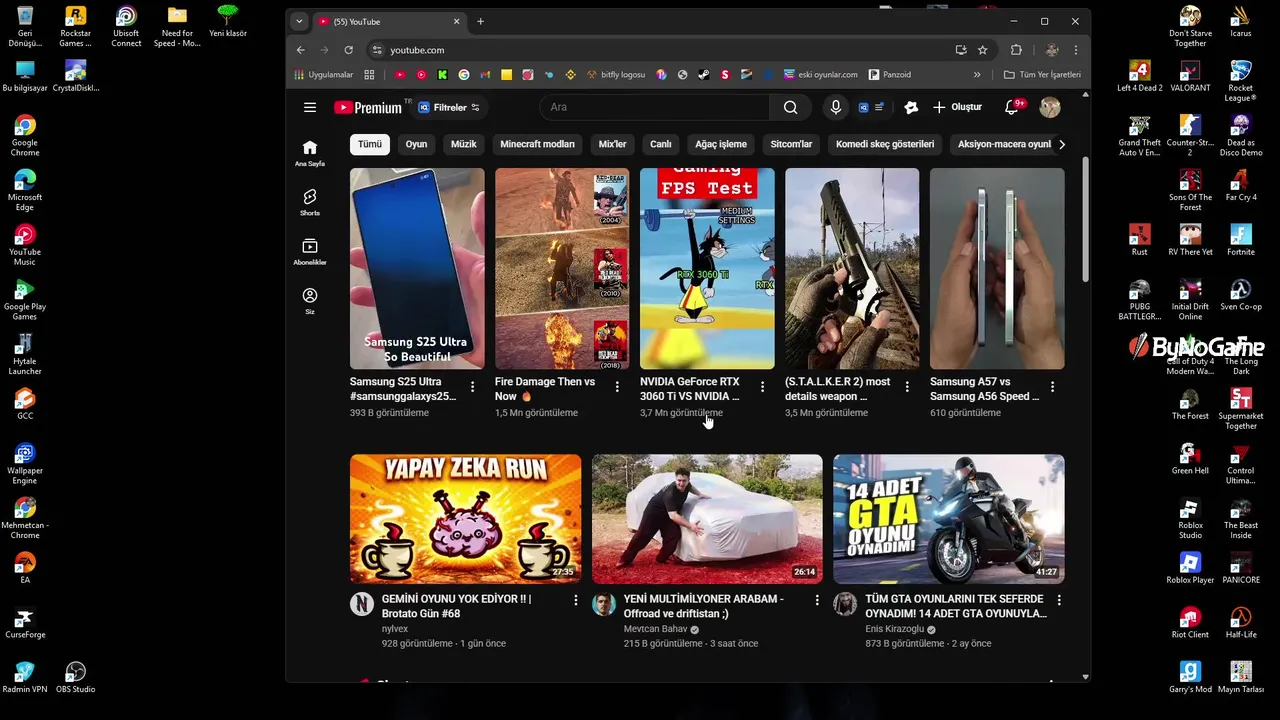Open Chrome extensions puzzle icon
The image size is (1280, 720).
click(1016, 50)
